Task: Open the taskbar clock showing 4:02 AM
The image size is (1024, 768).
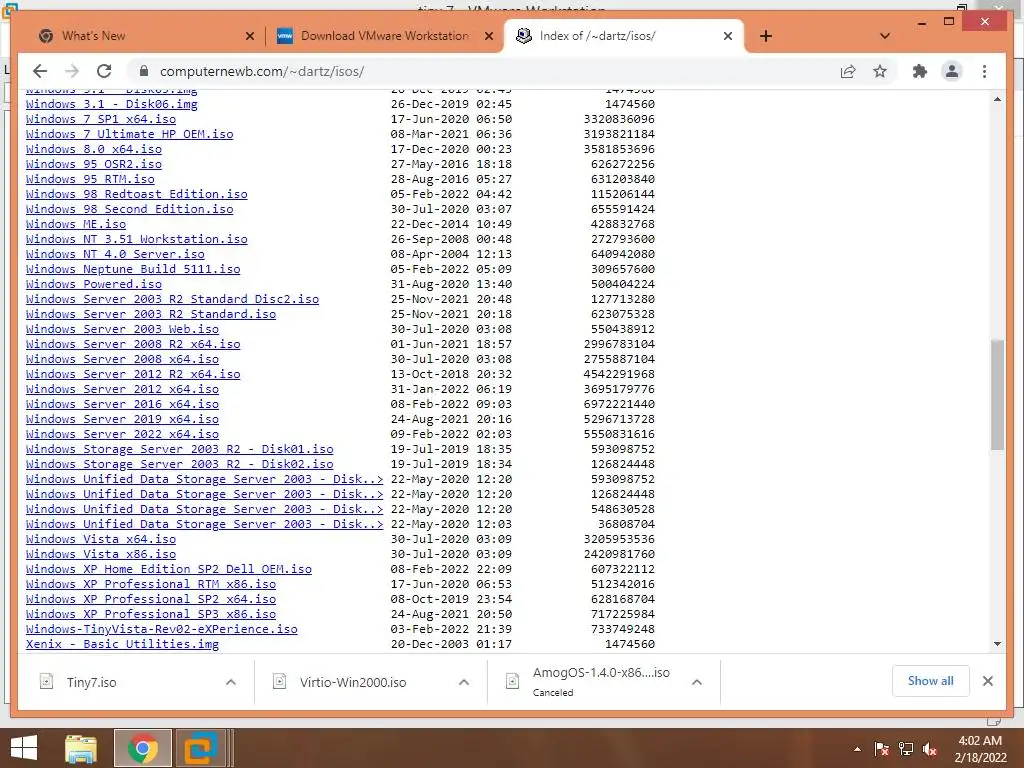Action: click(x=980, y=749)
